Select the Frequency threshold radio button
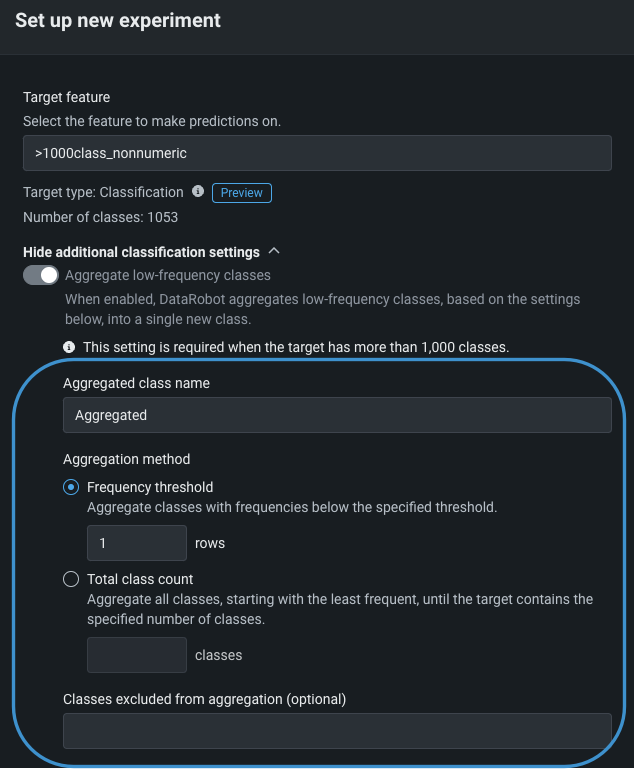This screenshot has height=769, width=634. [71, 487]
